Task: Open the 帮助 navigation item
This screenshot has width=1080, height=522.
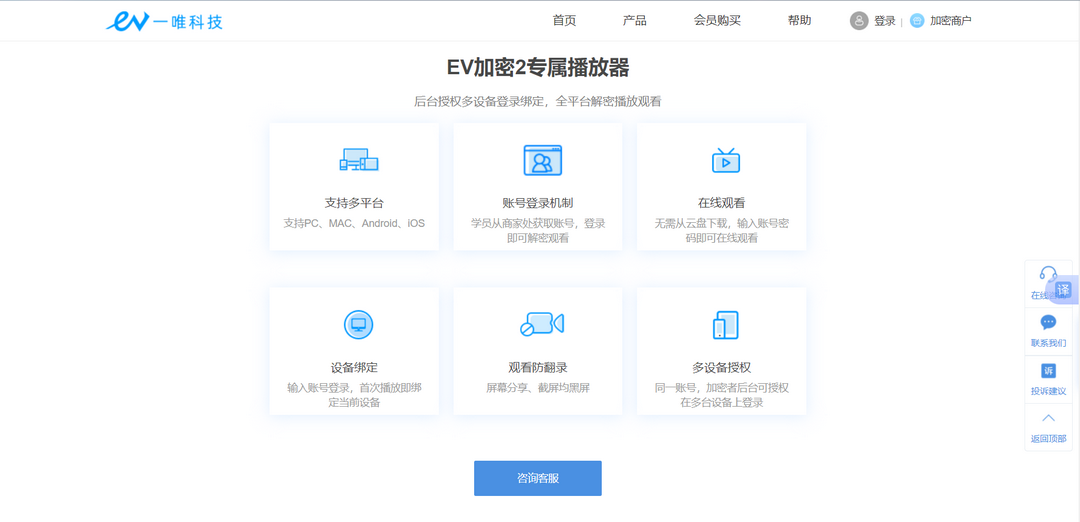Action: [799, 21]
